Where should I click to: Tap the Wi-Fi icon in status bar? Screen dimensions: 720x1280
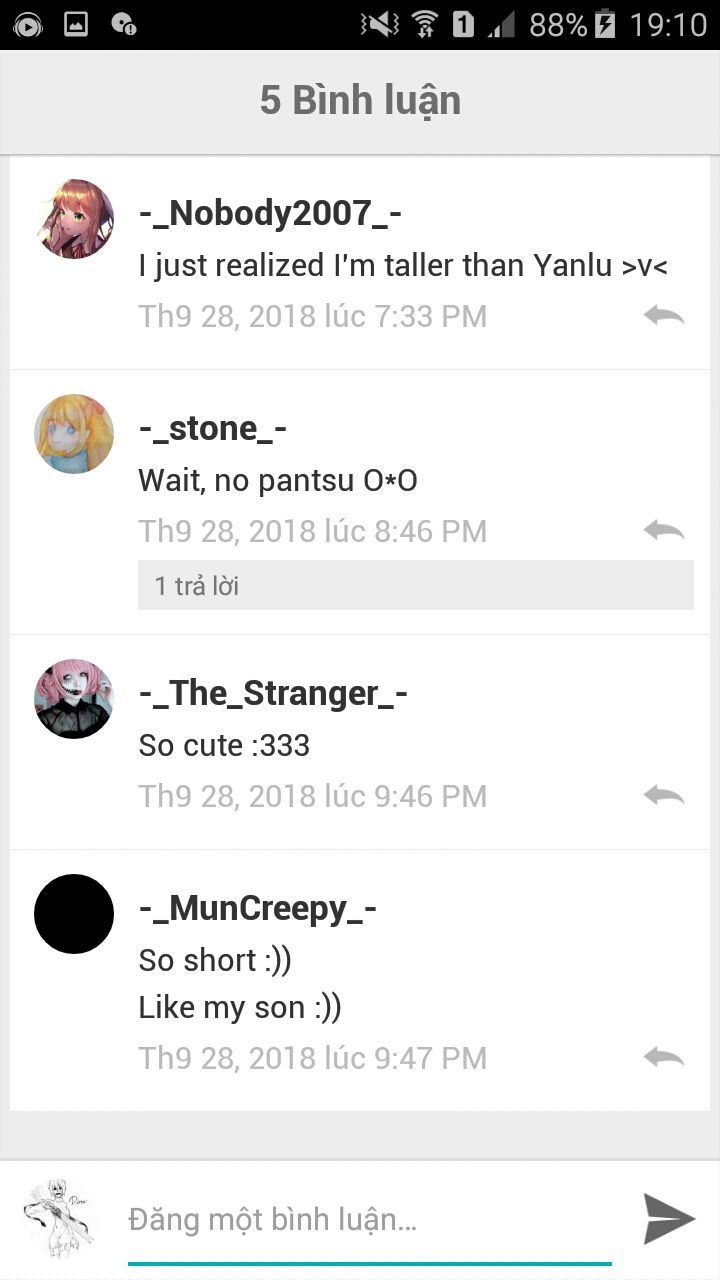425,24
